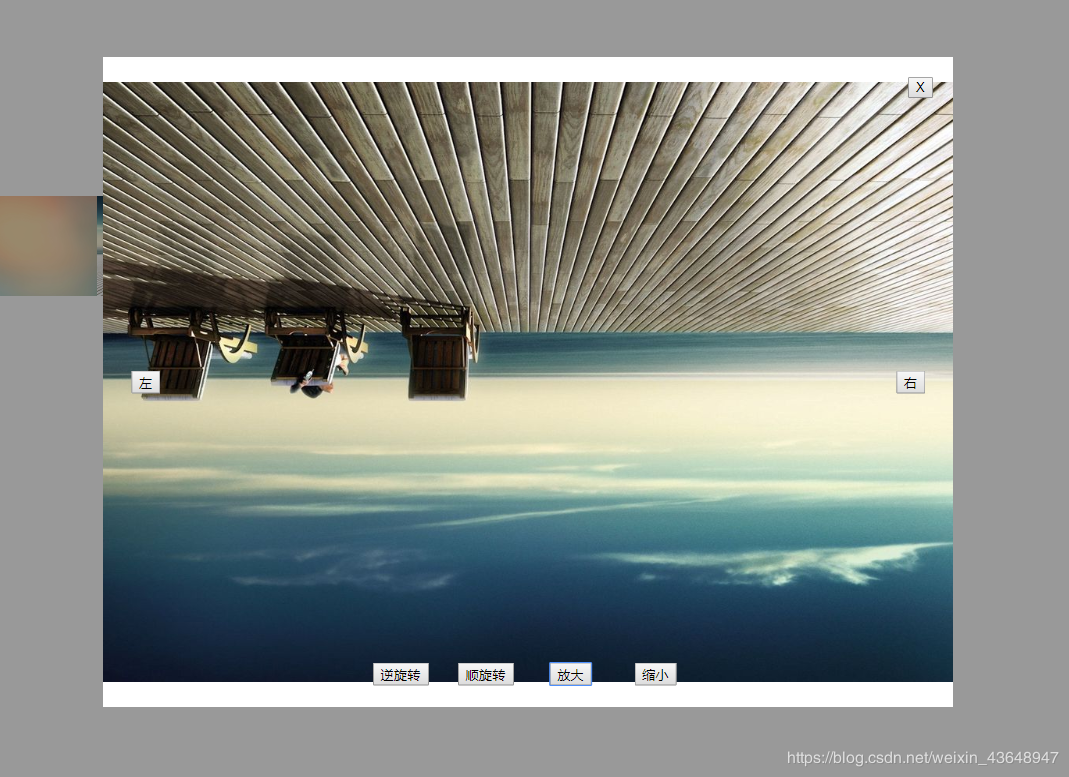
Task: Shrink the image with the 缩小 button
Action: pyautogui.click(x=655, y=674)
